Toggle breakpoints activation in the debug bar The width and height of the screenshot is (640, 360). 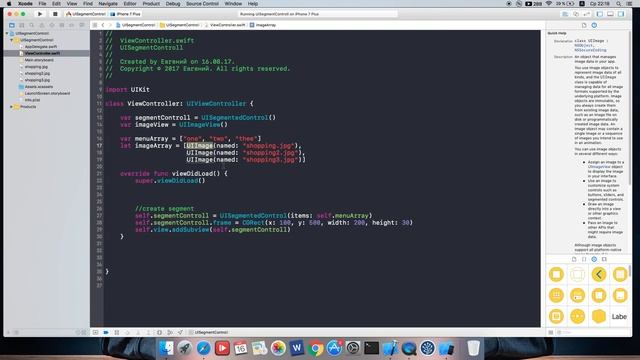(106, 333)
